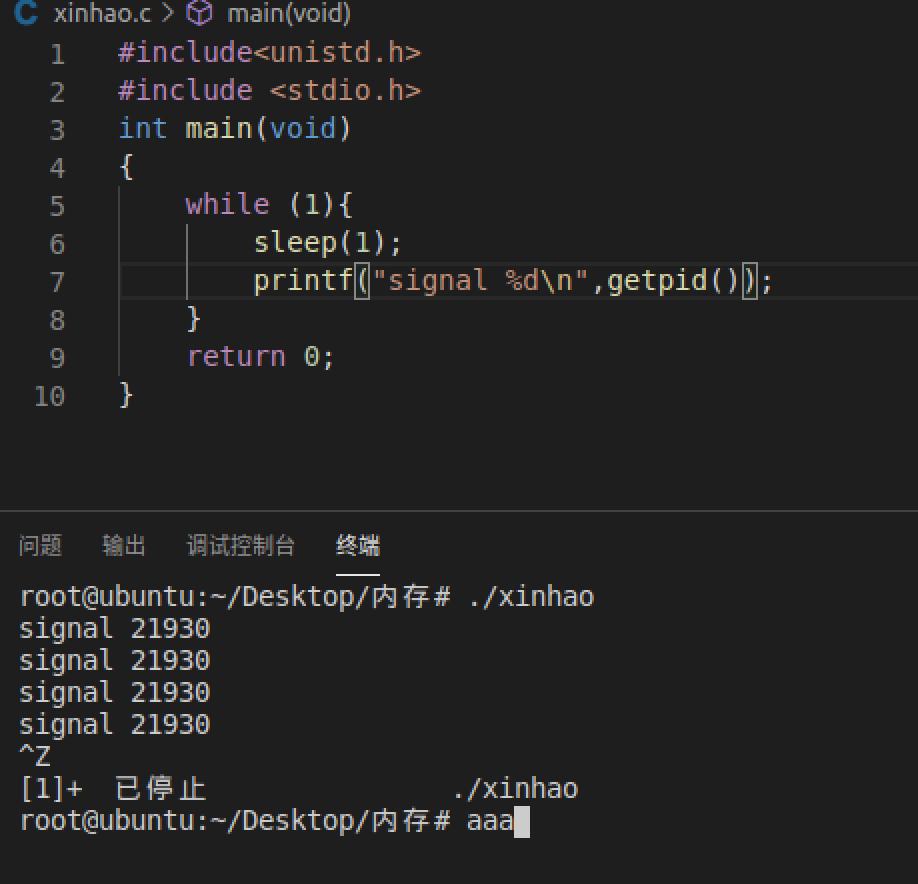Click the last root@ubuntu terminal prompt
Viewport: 918px width, 884px height.
[x=235, y=821]
